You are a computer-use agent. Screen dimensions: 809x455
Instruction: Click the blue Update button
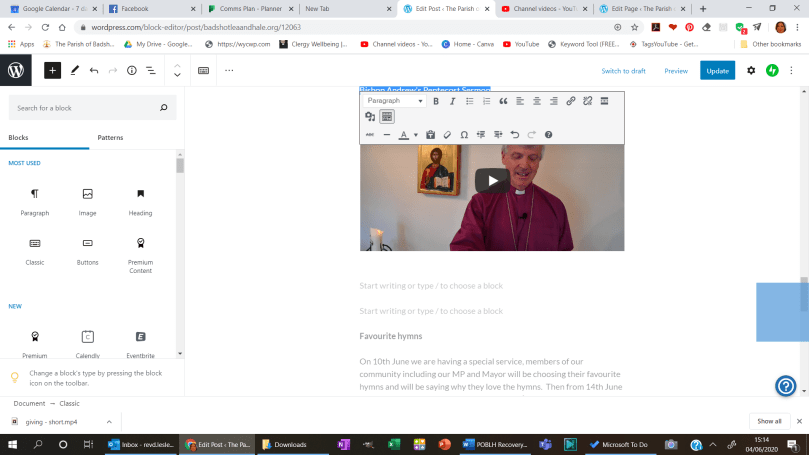click(x=717, y=71)
